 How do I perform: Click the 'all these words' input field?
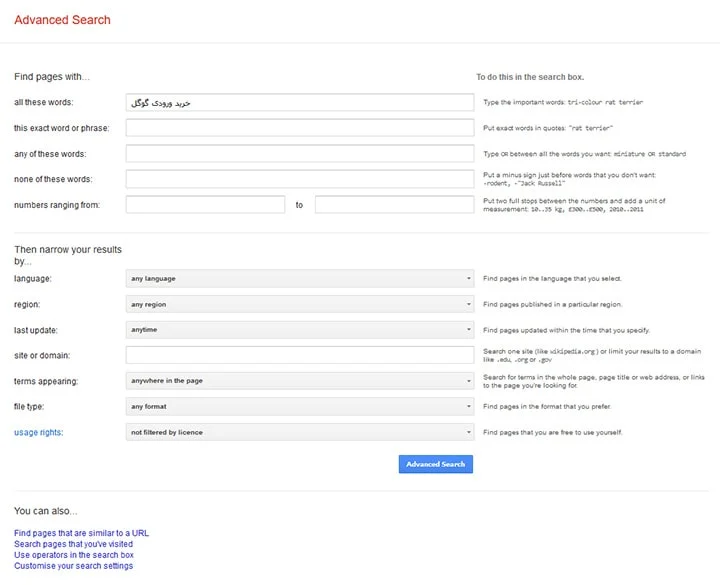click(x=300, y=102)
